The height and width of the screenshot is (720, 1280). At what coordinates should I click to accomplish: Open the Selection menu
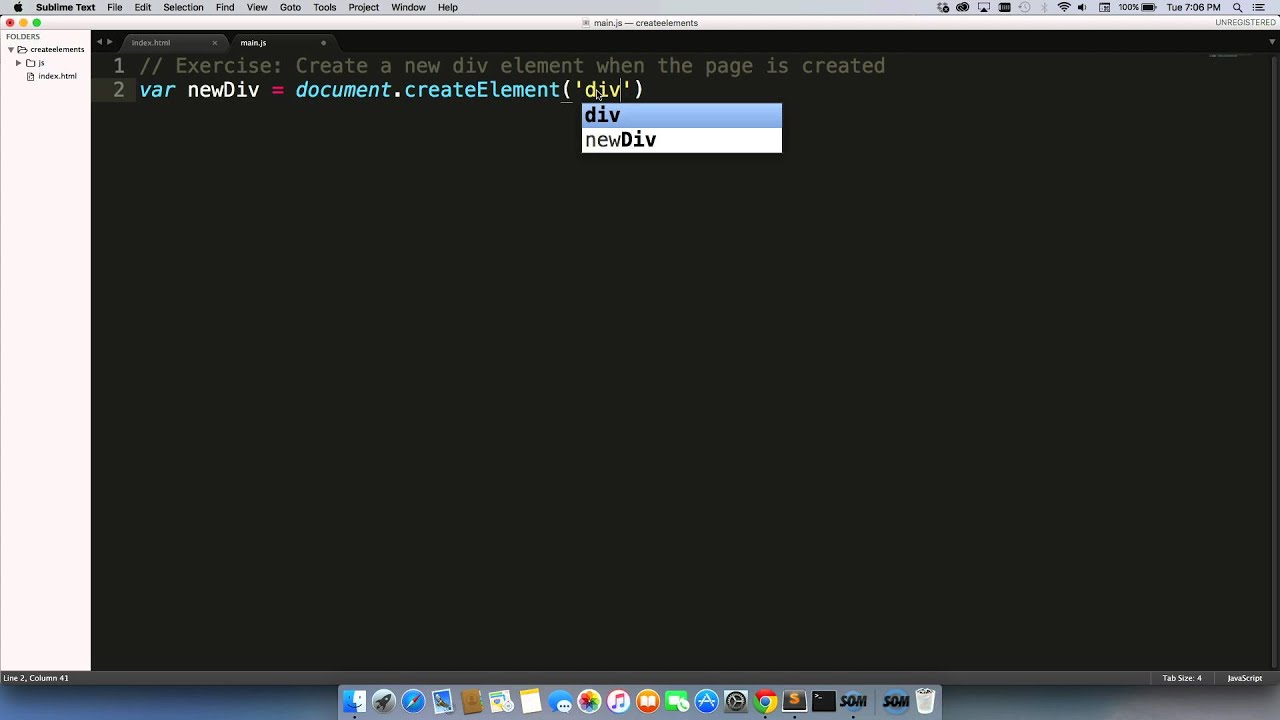(183, 7)
